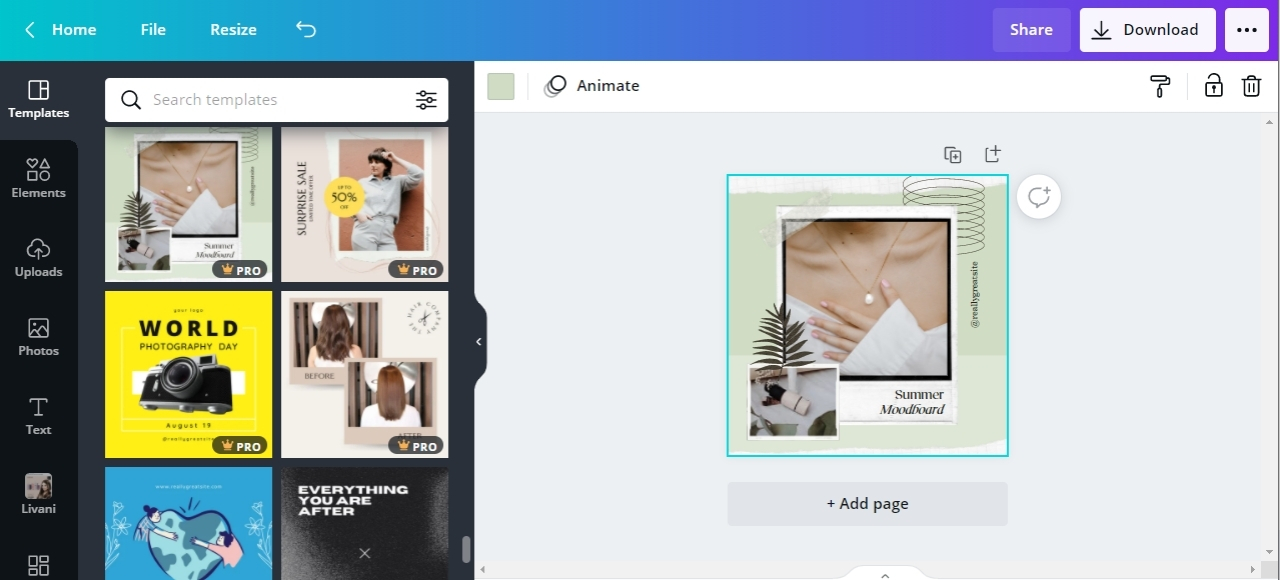Screen dimensions: 1280x580
Task: Click the Animate button
Action: 592,86
